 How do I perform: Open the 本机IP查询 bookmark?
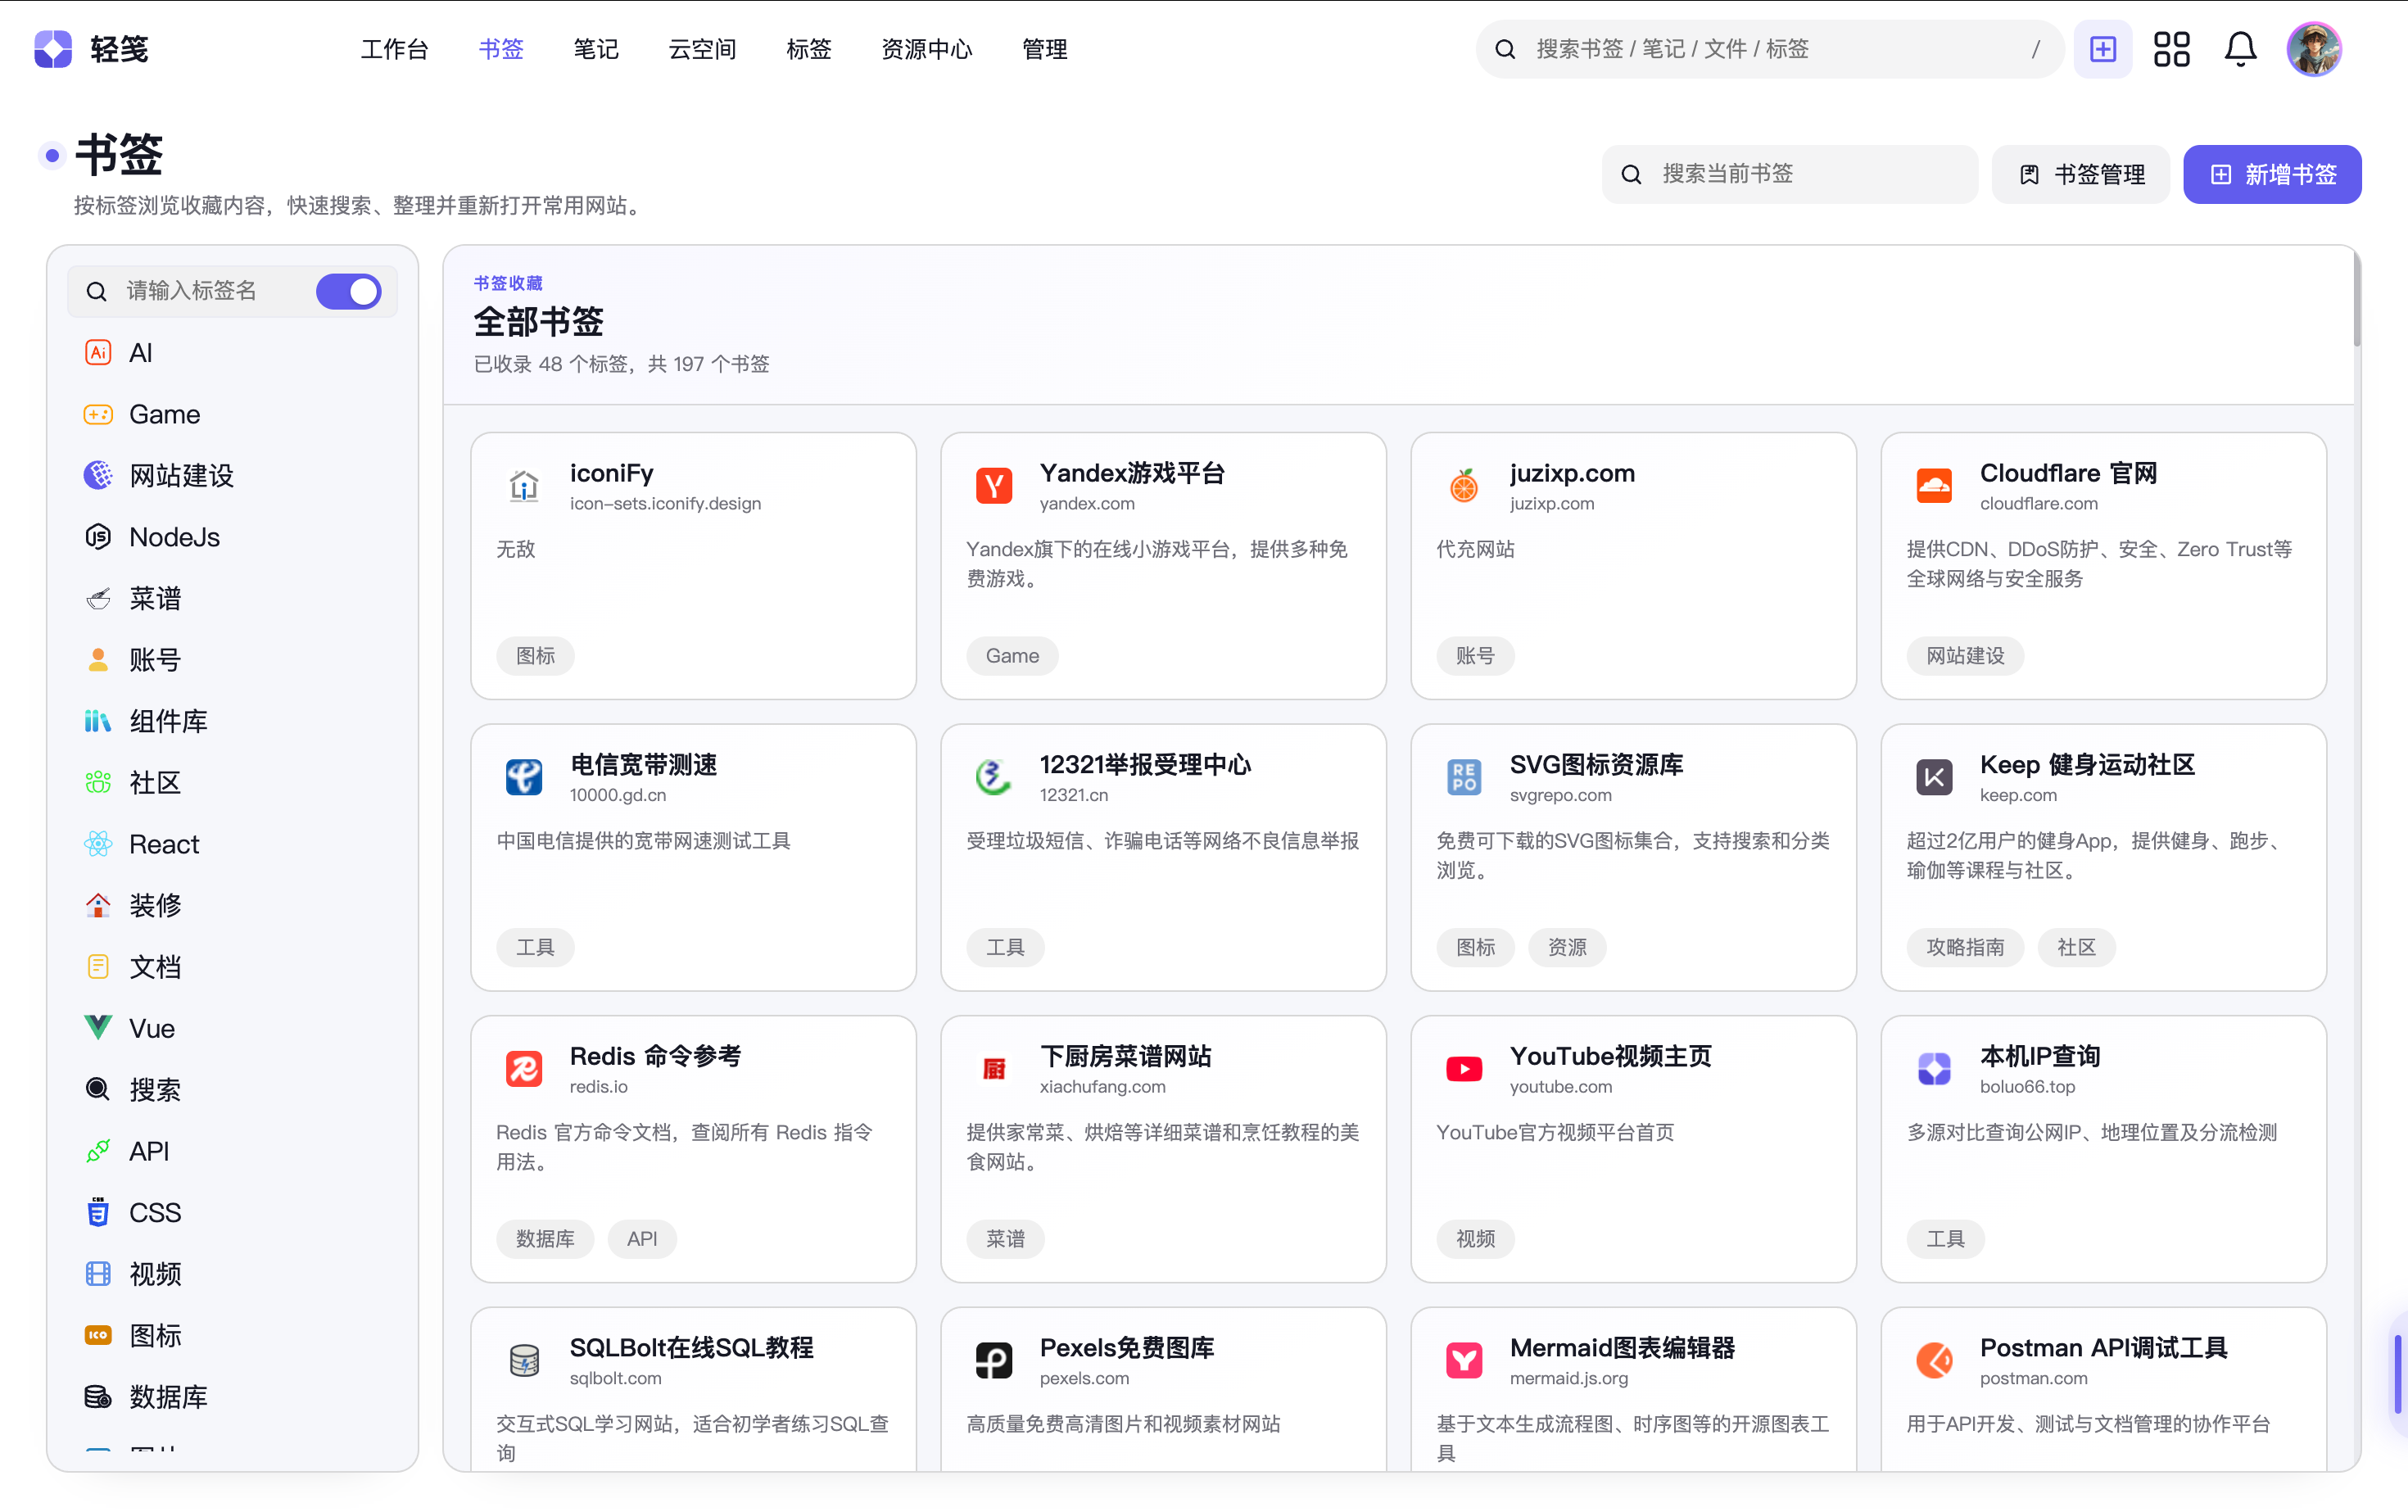[2103, 1149]
